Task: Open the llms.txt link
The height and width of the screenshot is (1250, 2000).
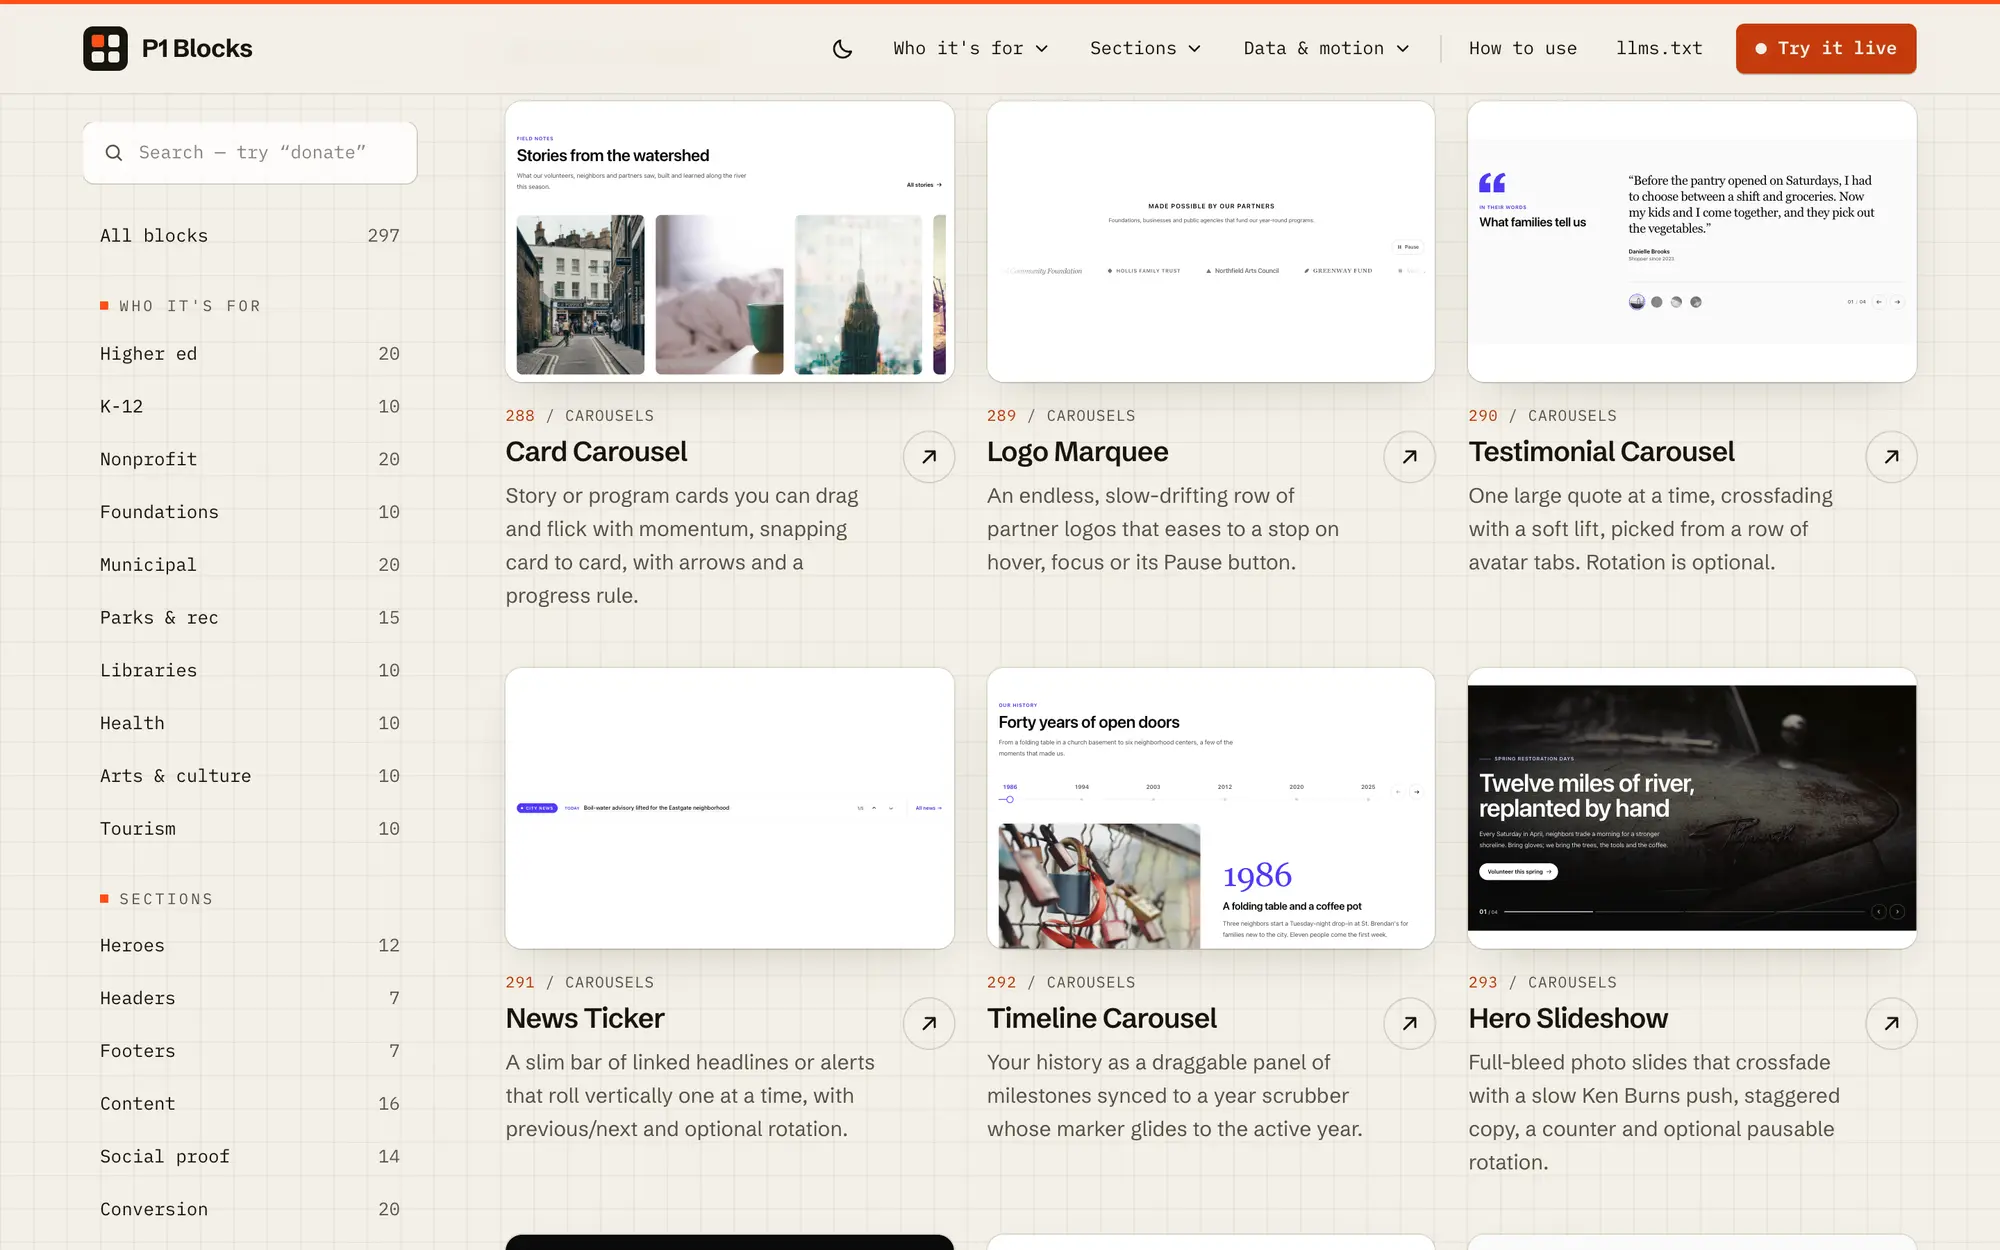Action: coord(1659,48)
